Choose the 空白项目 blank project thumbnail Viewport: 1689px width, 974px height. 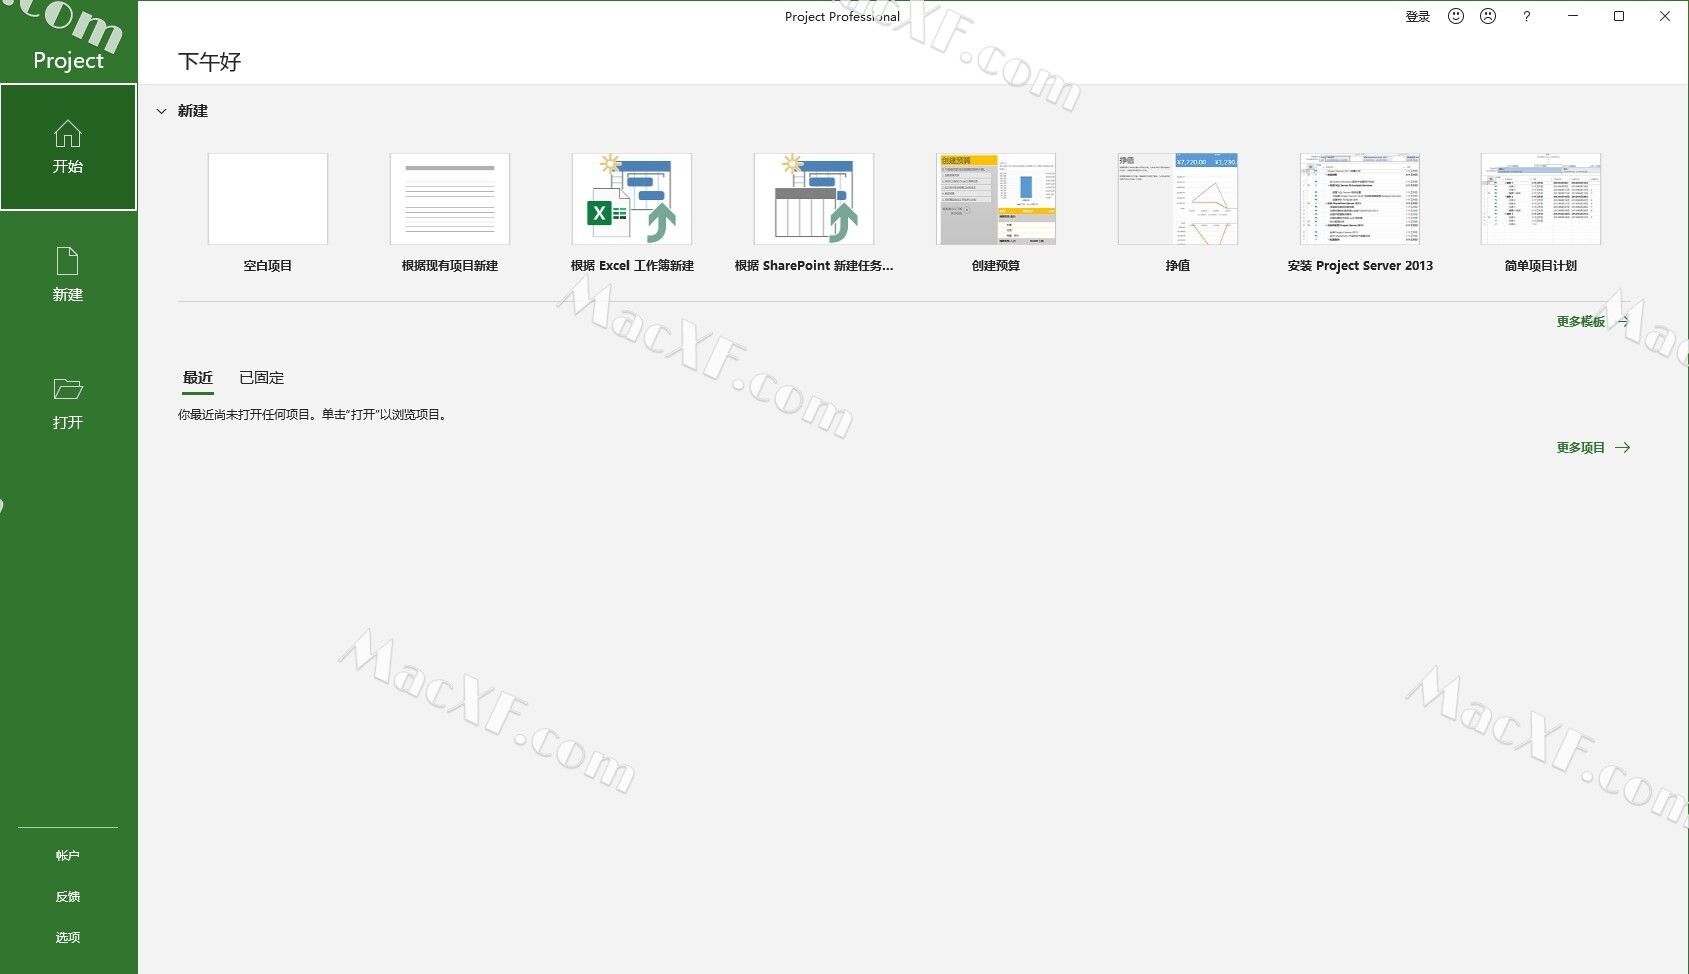[268, 199]
